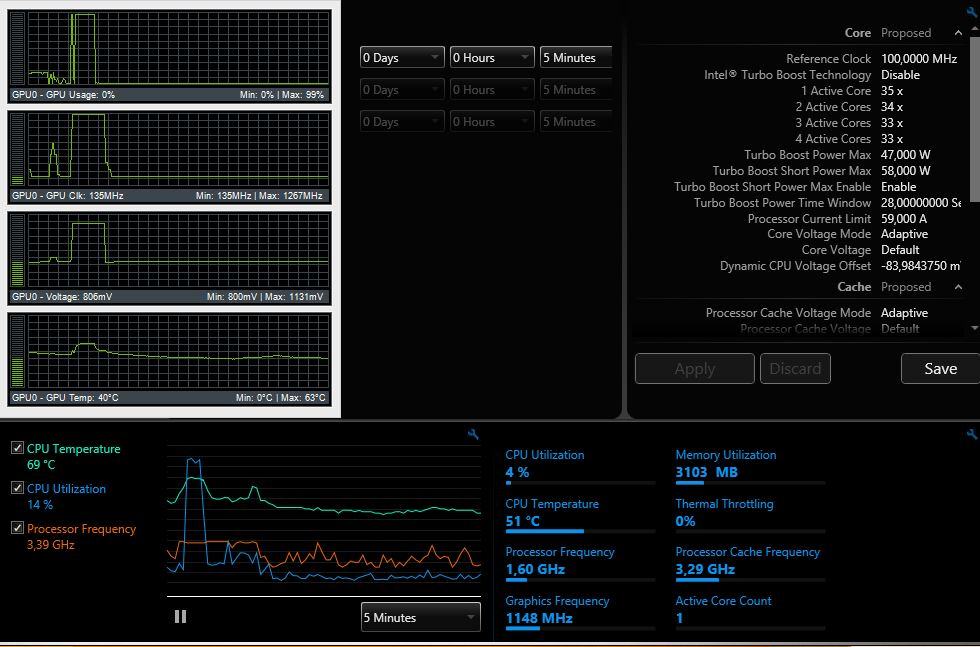Screen dimensions: 980x647
Task: Select Reference Clock 100,0000 MHz value
Action: click(919, 59)
